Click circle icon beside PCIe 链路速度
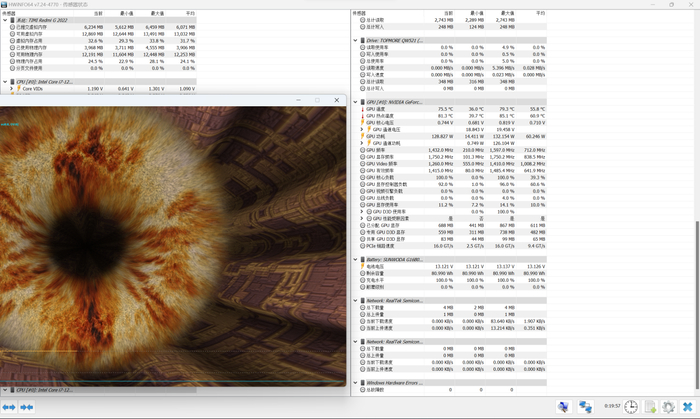700x419 pixels. click(x=362, y=246)
